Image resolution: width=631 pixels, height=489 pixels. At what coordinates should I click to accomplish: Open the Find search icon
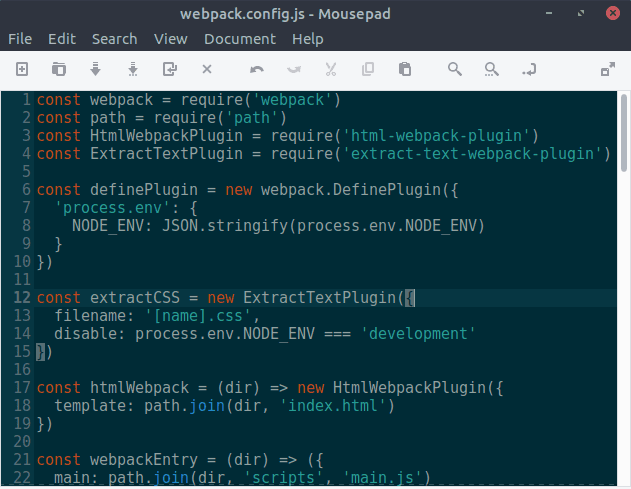(x=455, y=69)
